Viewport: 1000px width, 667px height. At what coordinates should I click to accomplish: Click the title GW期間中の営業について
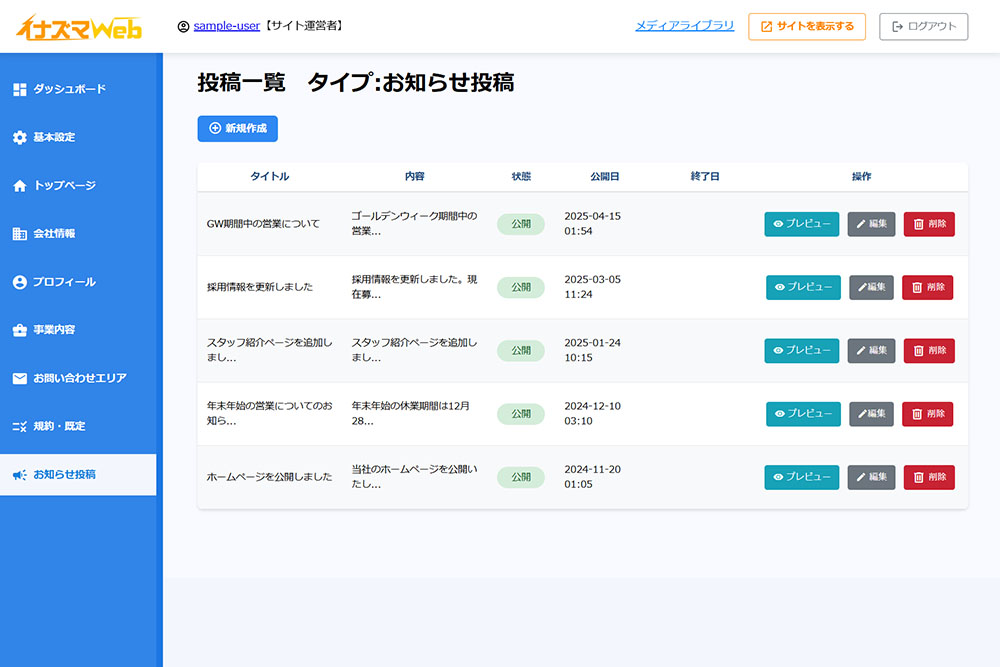click(263, 224)
